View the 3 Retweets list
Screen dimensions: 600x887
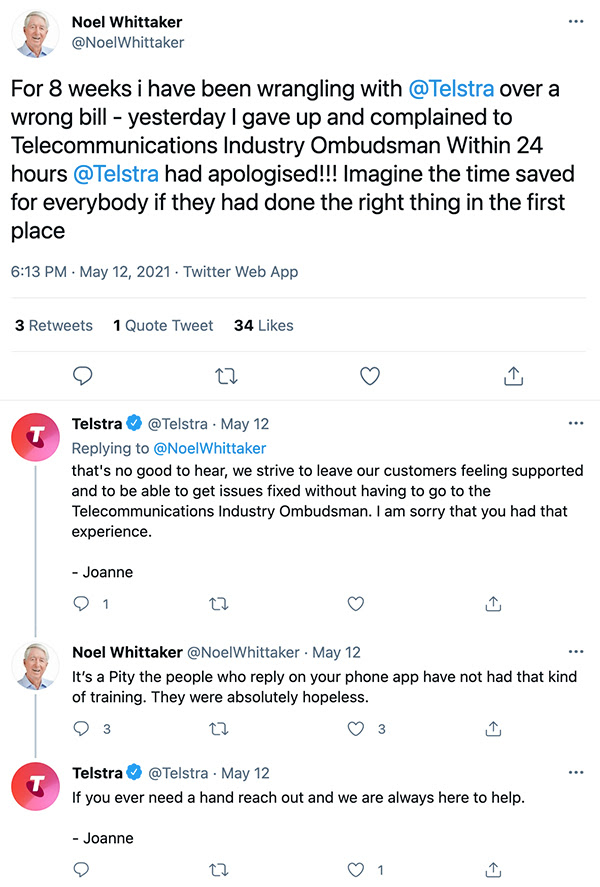coord(54,326)
